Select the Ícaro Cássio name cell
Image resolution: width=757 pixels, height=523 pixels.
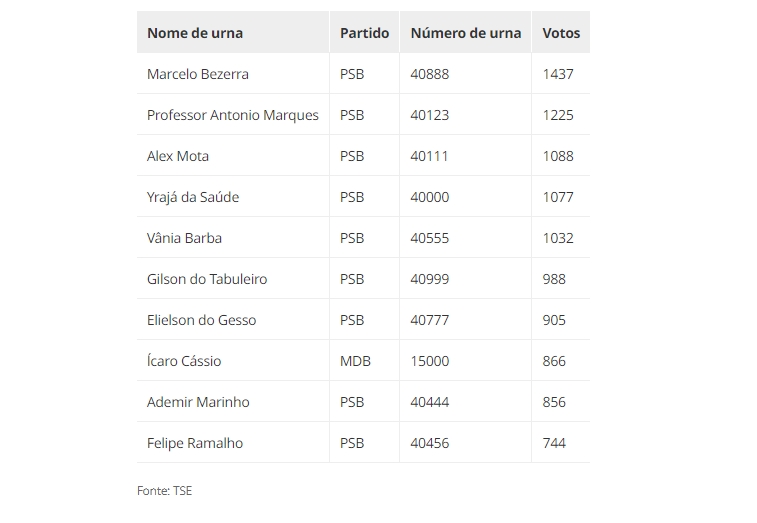pos(233,361)
